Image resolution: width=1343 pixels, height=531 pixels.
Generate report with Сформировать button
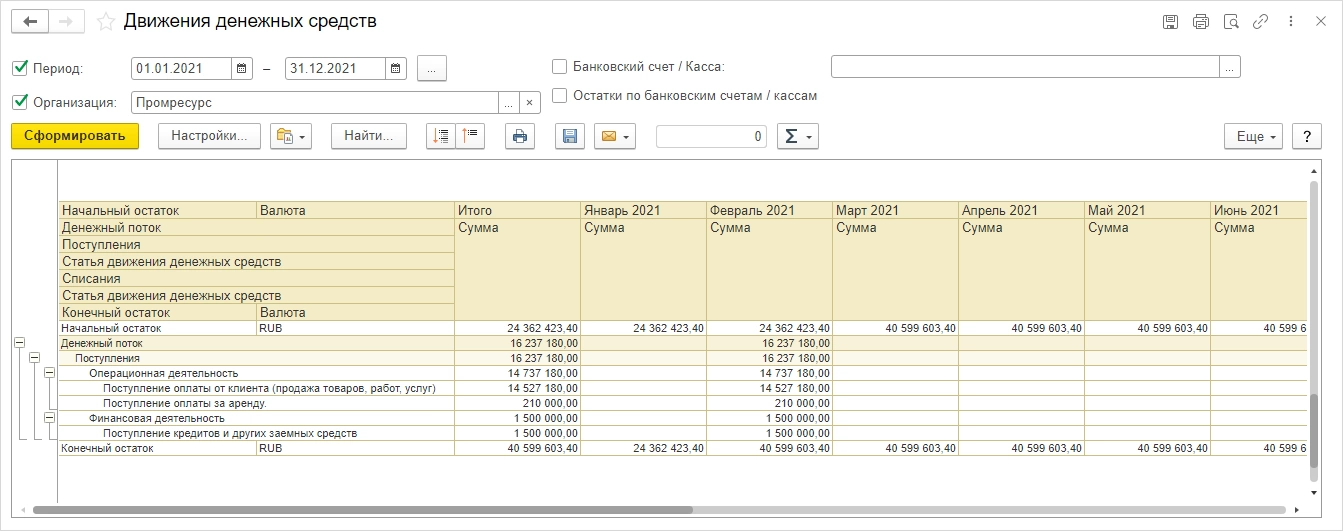(x=75, y=136)
